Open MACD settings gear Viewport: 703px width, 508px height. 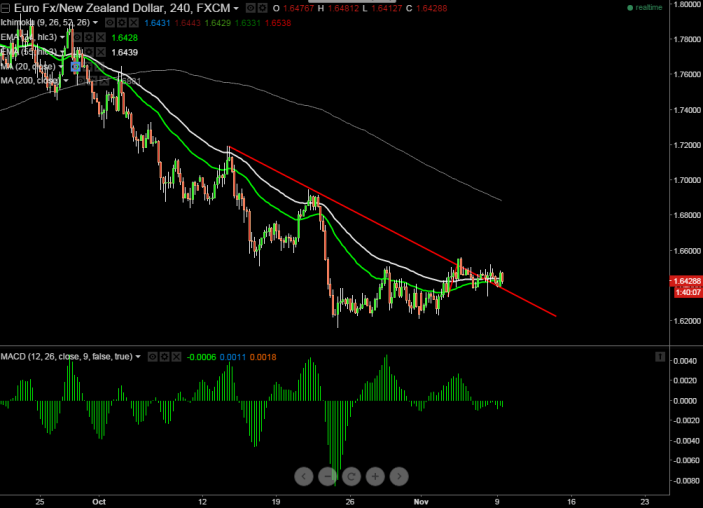pyautogui.click(x=165, y=357)
